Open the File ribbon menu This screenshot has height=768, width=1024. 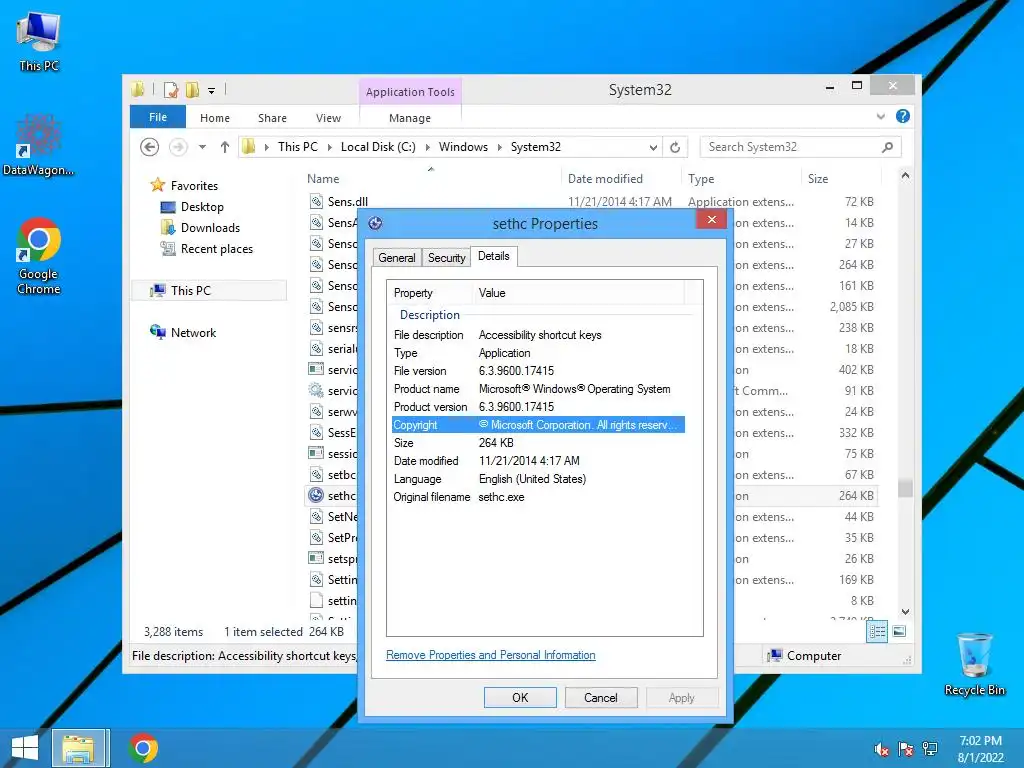[158, 118]
